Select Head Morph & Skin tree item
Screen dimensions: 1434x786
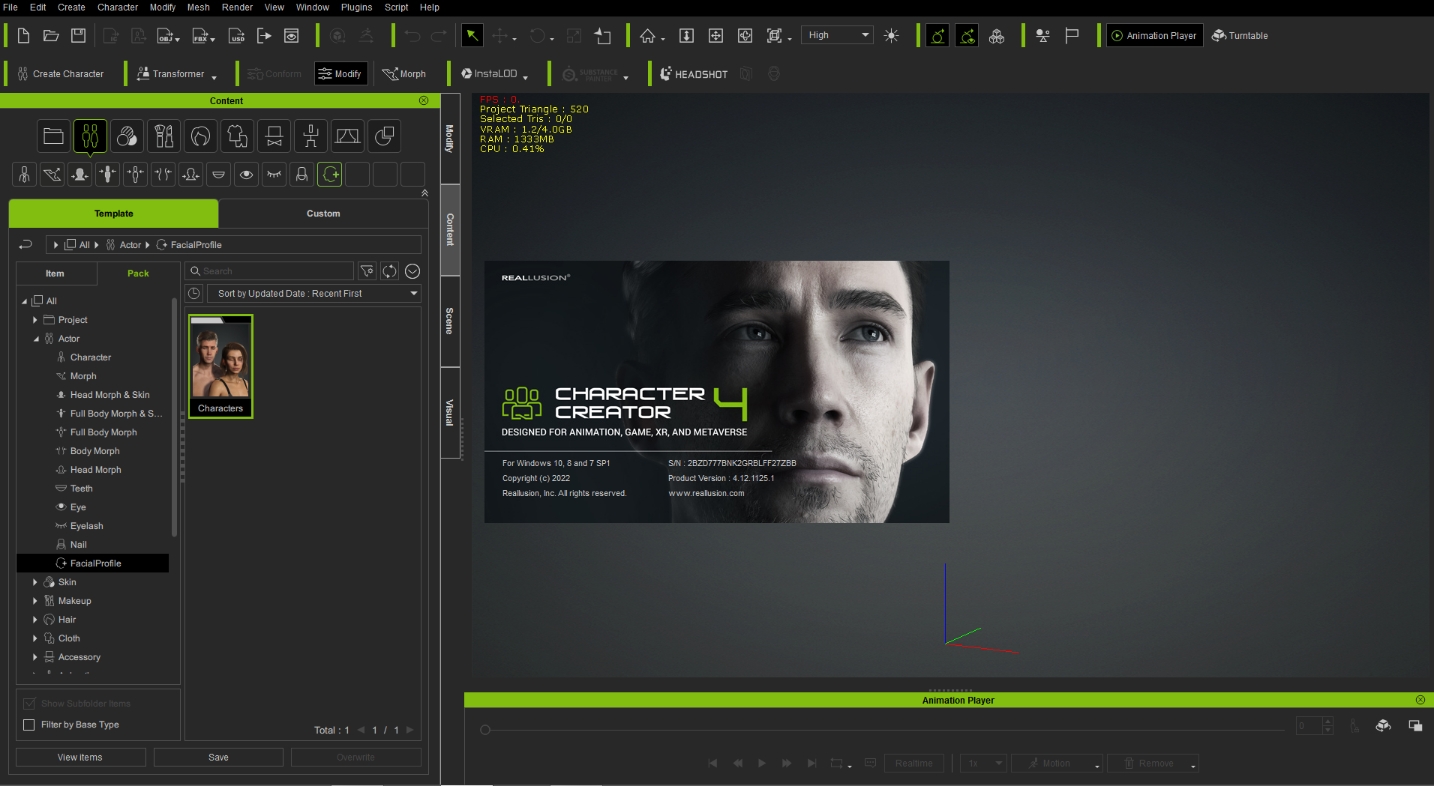(x=110, y=395)
